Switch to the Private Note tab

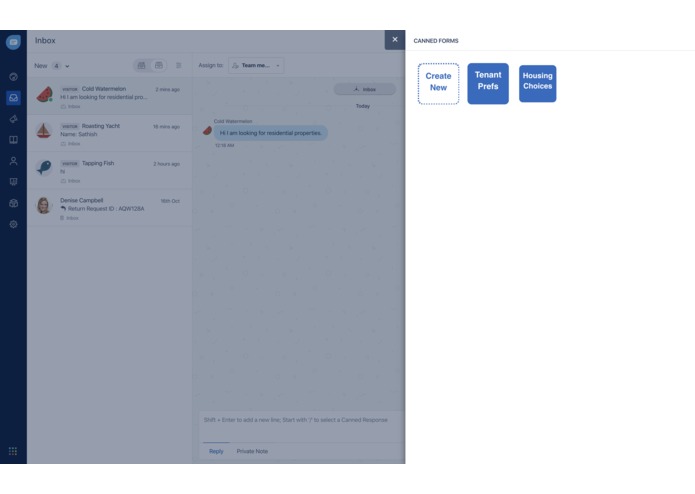(x=252, y=451)
